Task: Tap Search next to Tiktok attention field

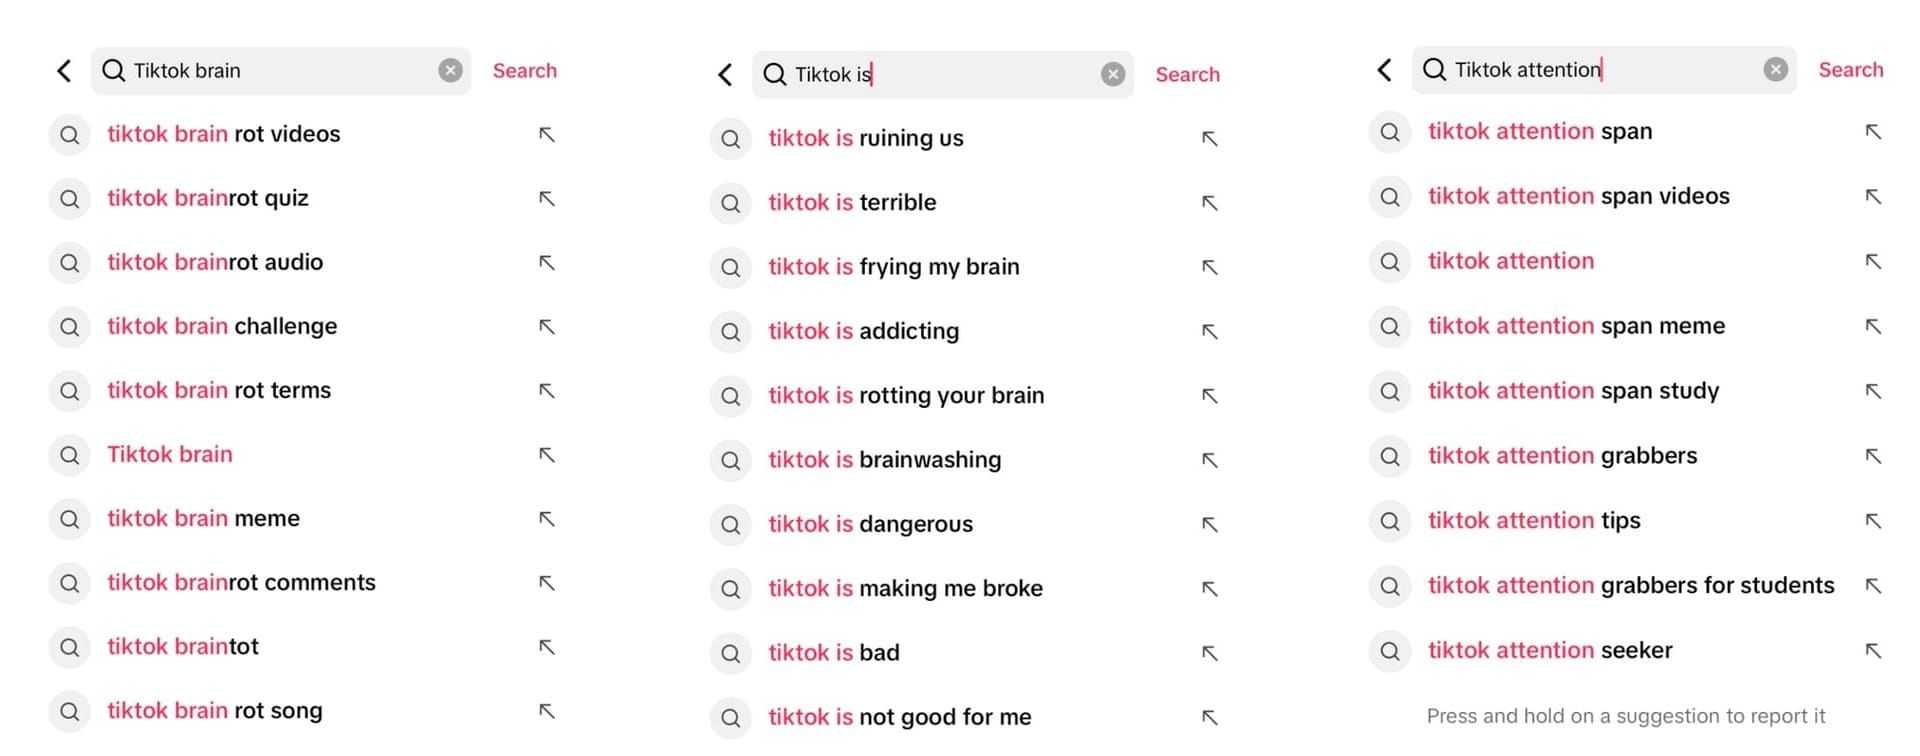Action: pos(1851,69)
